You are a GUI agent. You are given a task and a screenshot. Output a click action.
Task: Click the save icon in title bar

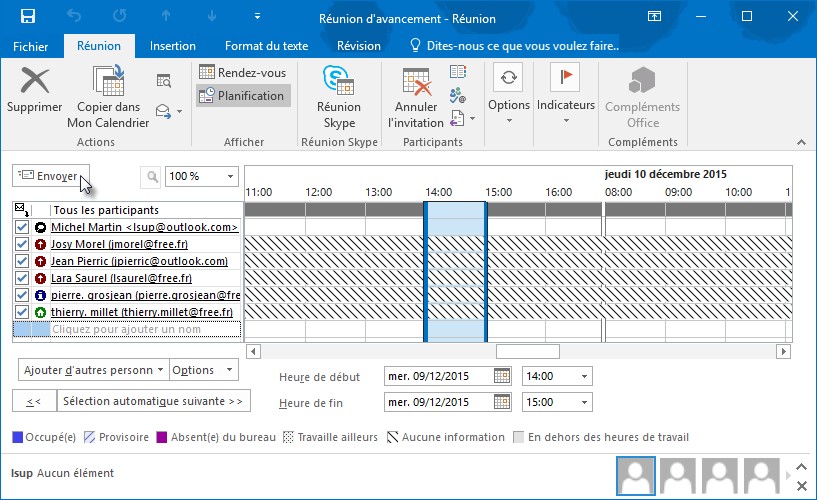(x=28, y=16)
